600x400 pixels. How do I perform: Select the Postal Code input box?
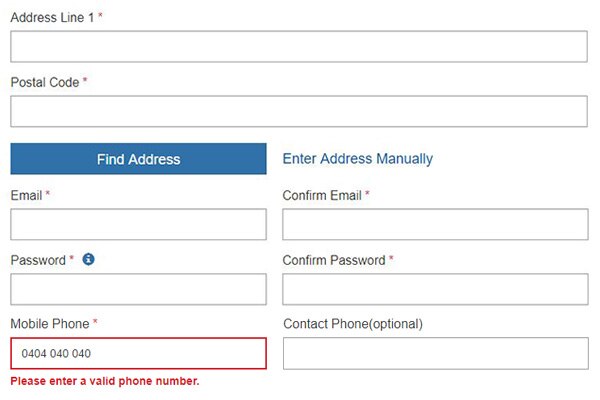click(x=299, y=111)
